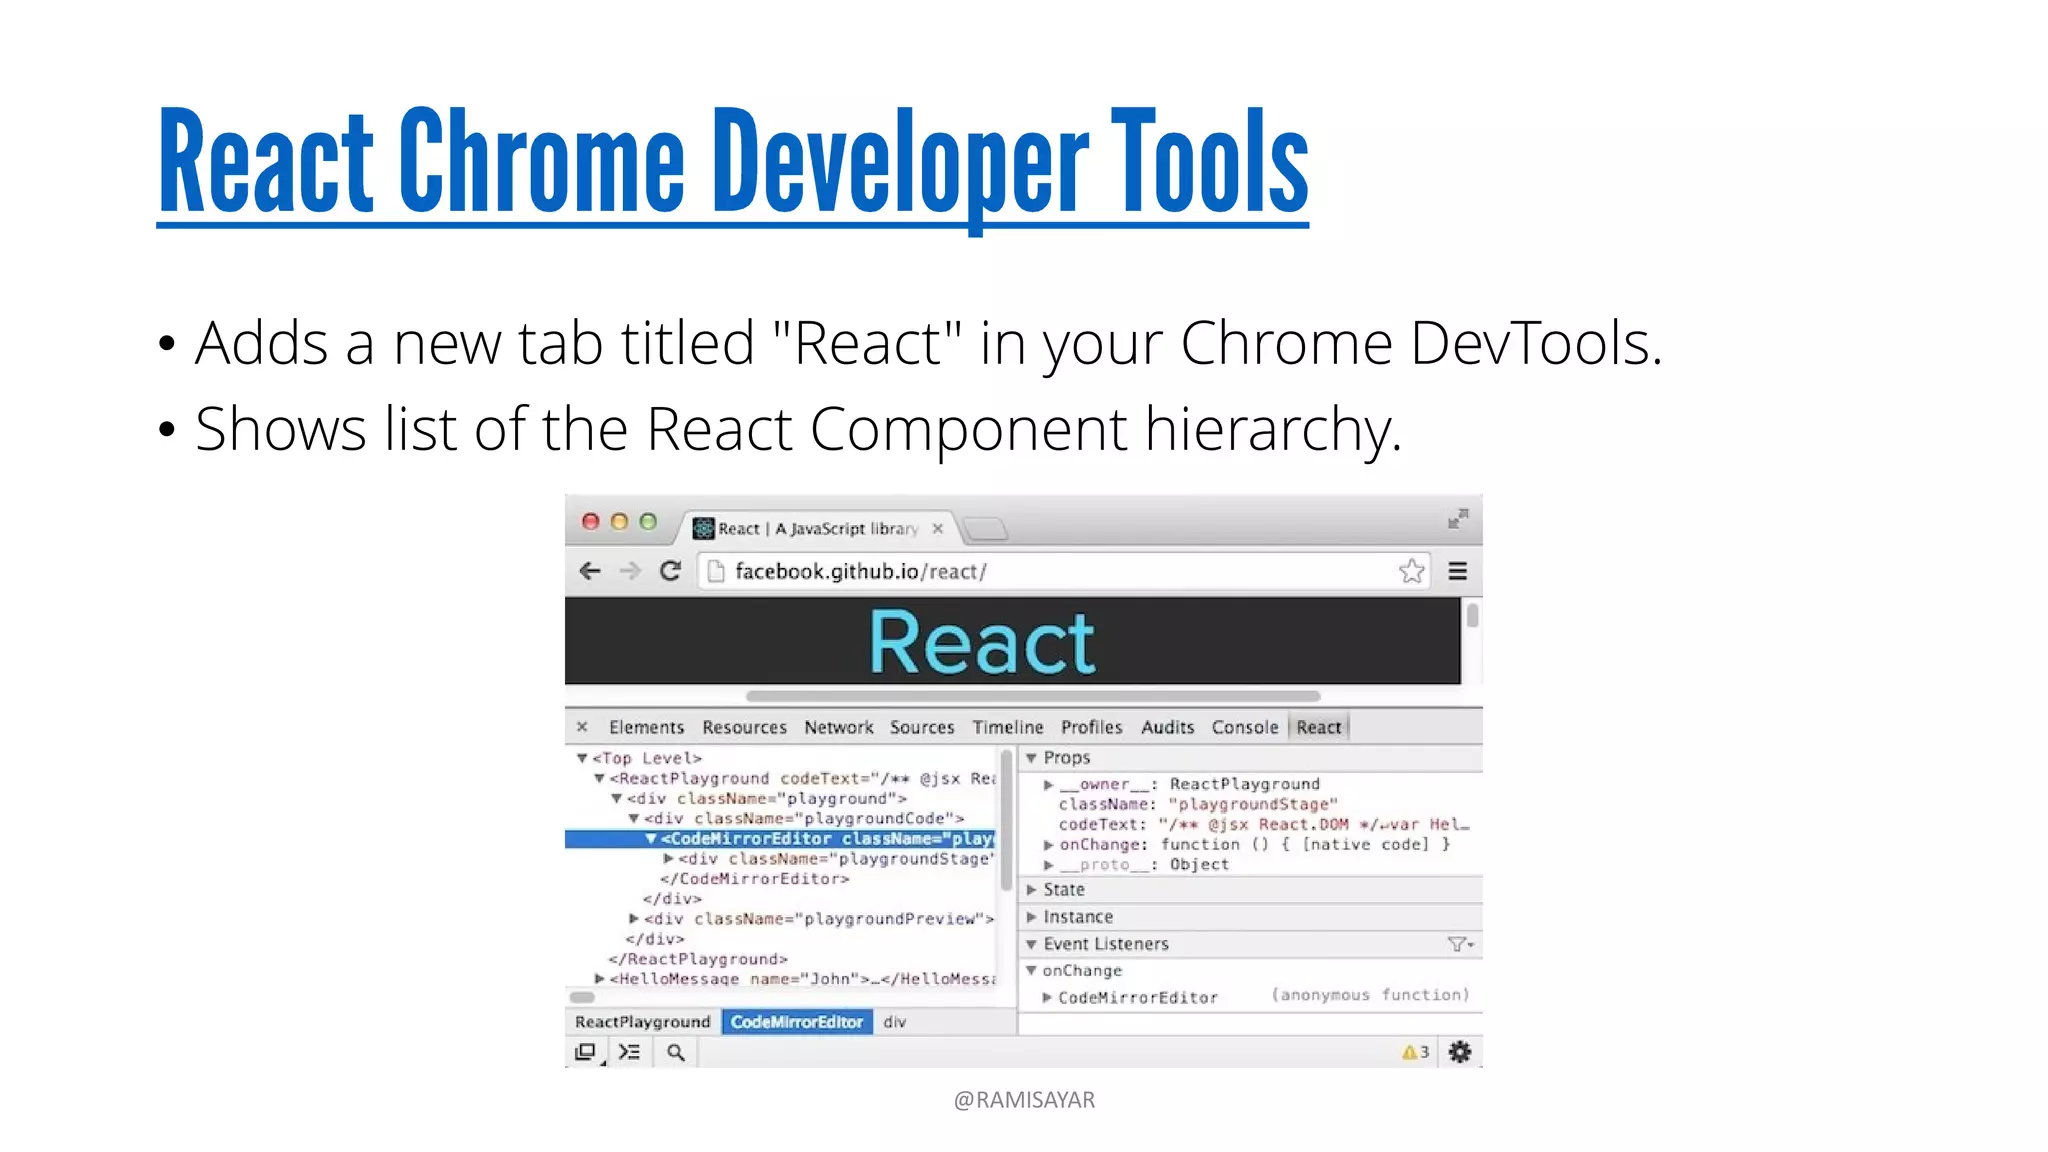Select ReactPlayground in the breadcrumb bar
This screenshot has height=1152, width=2048.
(642, 1021)
